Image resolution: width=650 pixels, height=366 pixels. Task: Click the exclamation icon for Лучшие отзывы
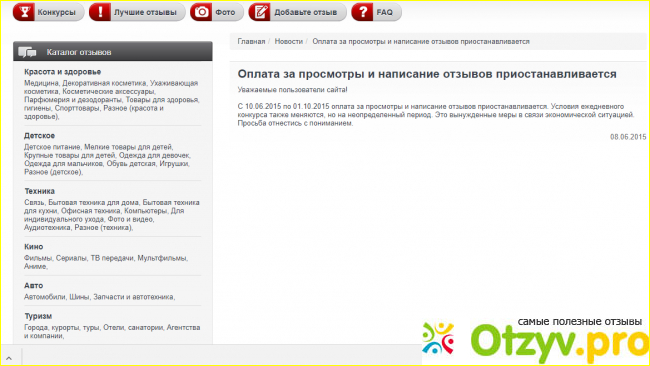point(100,12)
